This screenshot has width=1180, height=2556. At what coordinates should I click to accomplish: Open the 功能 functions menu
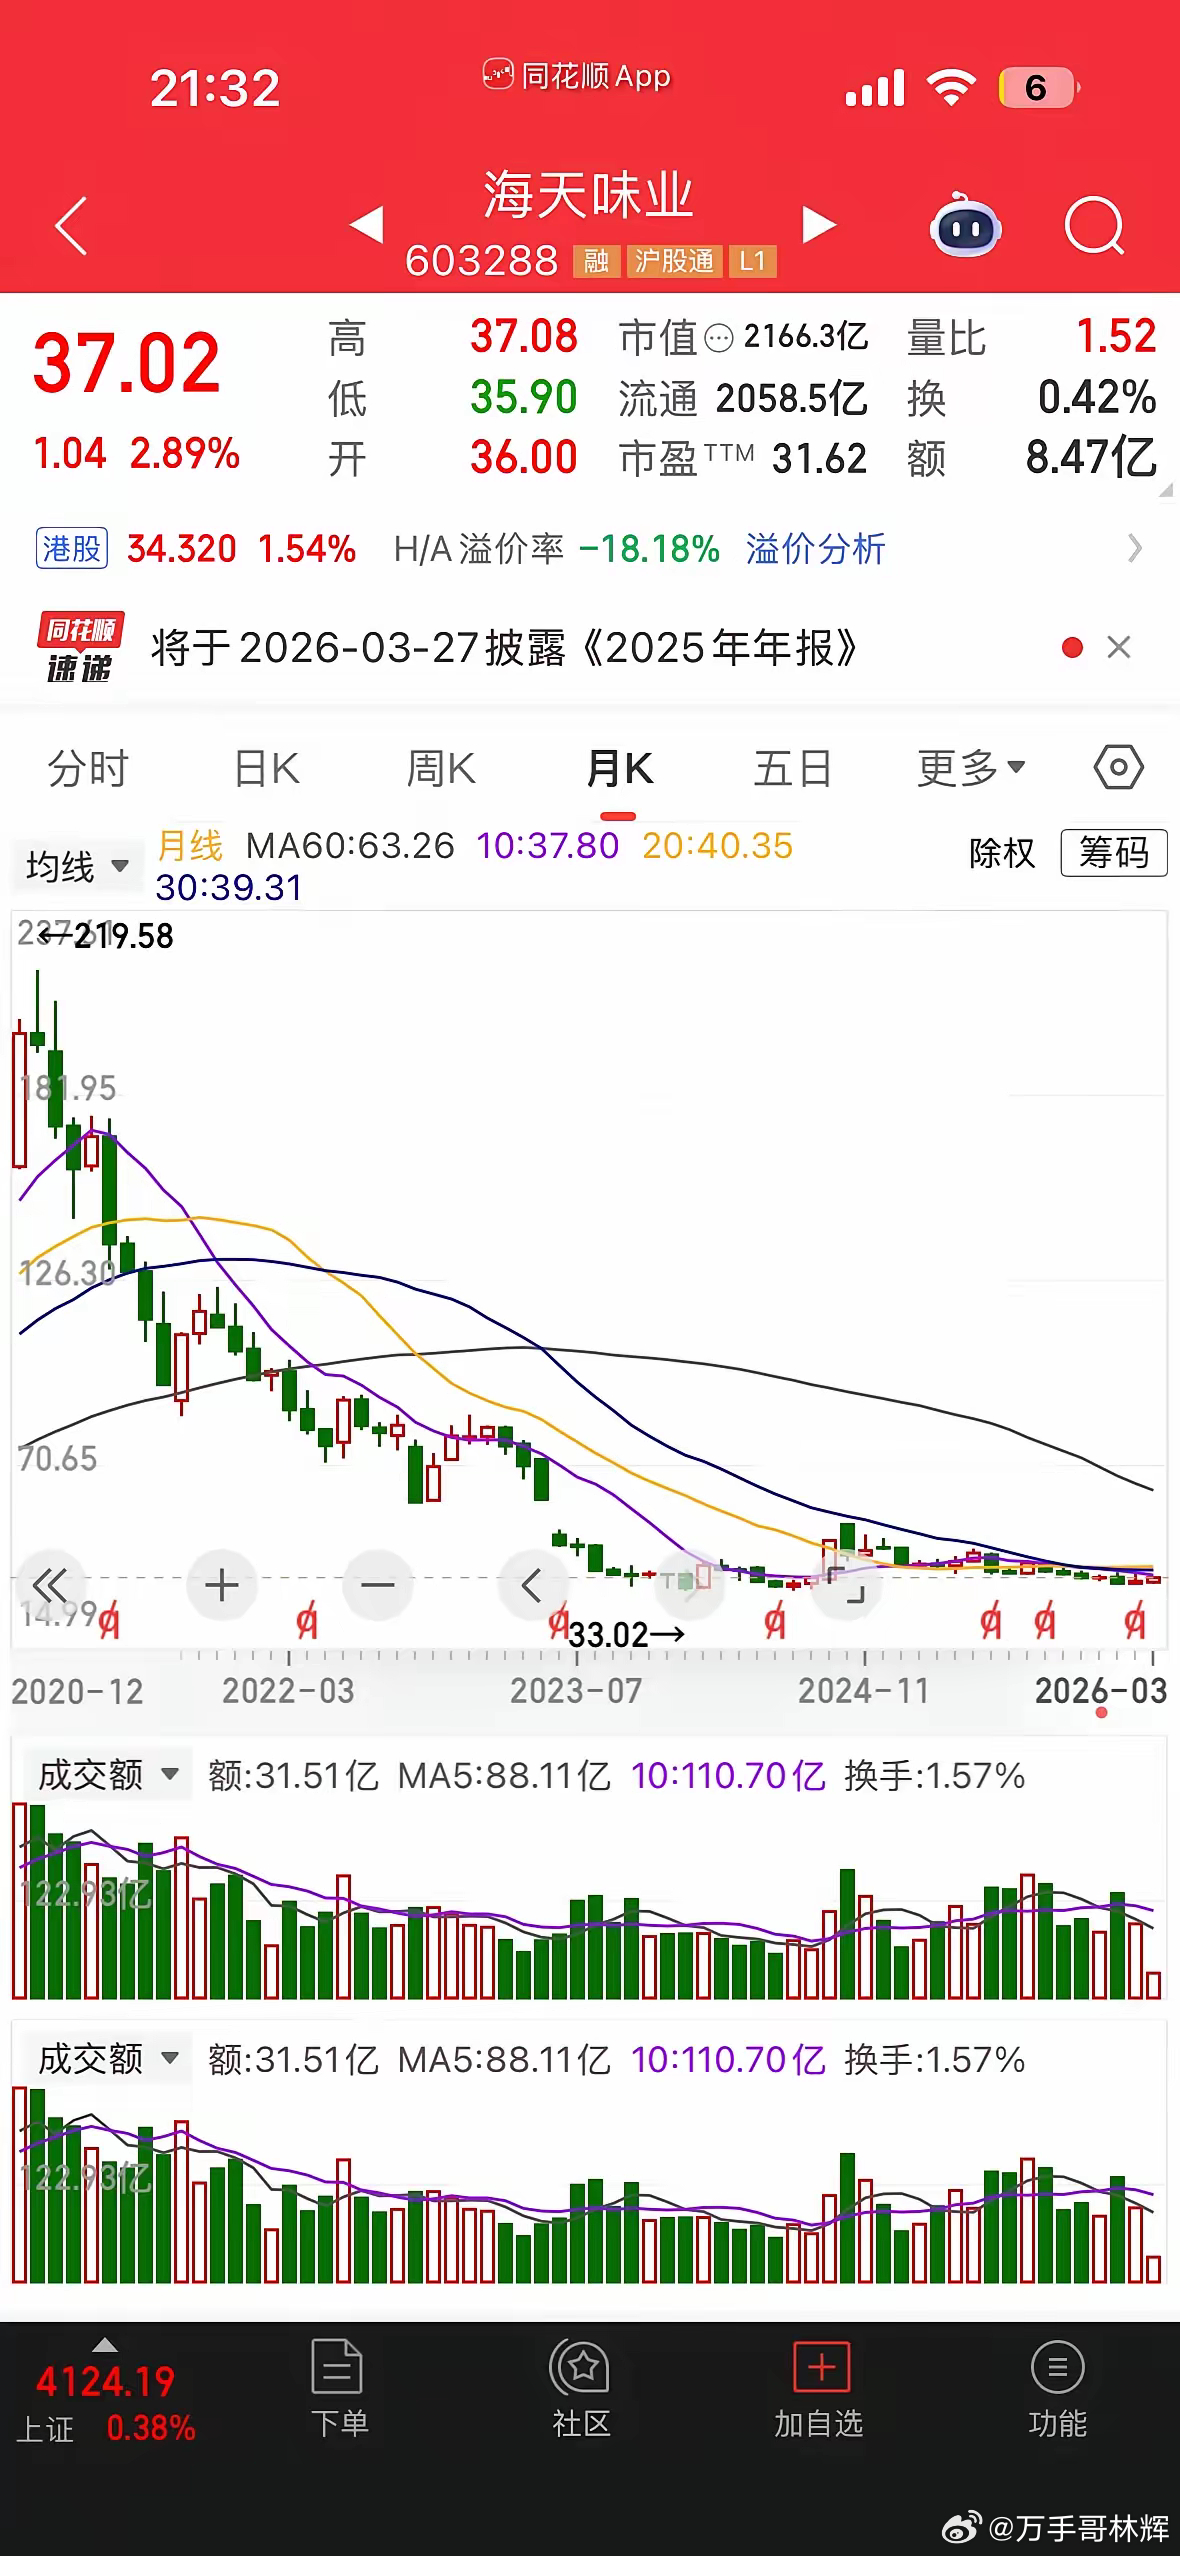click(1057, 2389)
